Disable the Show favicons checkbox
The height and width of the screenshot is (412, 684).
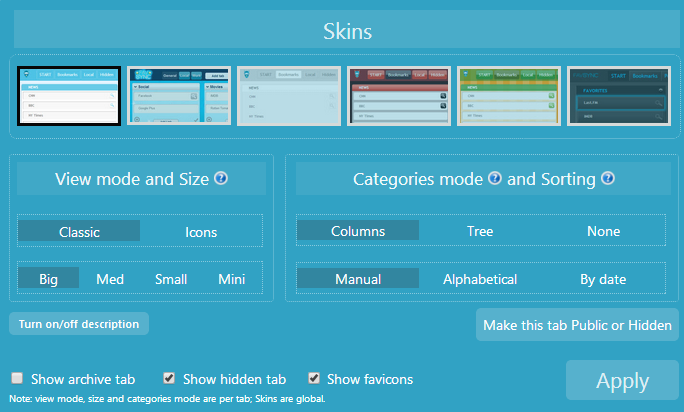[314, 379]
